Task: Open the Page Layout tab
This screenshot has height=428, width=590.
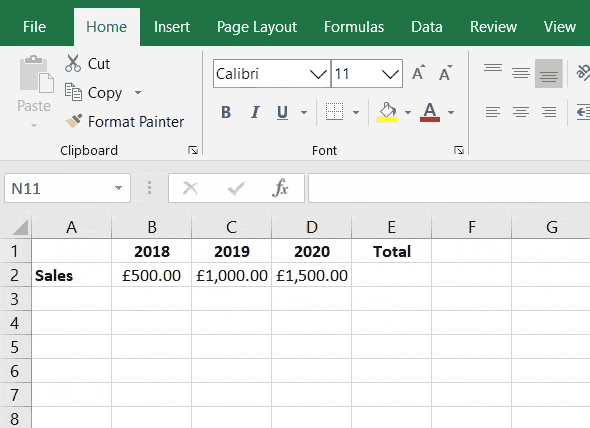Action: click(257, 27)
